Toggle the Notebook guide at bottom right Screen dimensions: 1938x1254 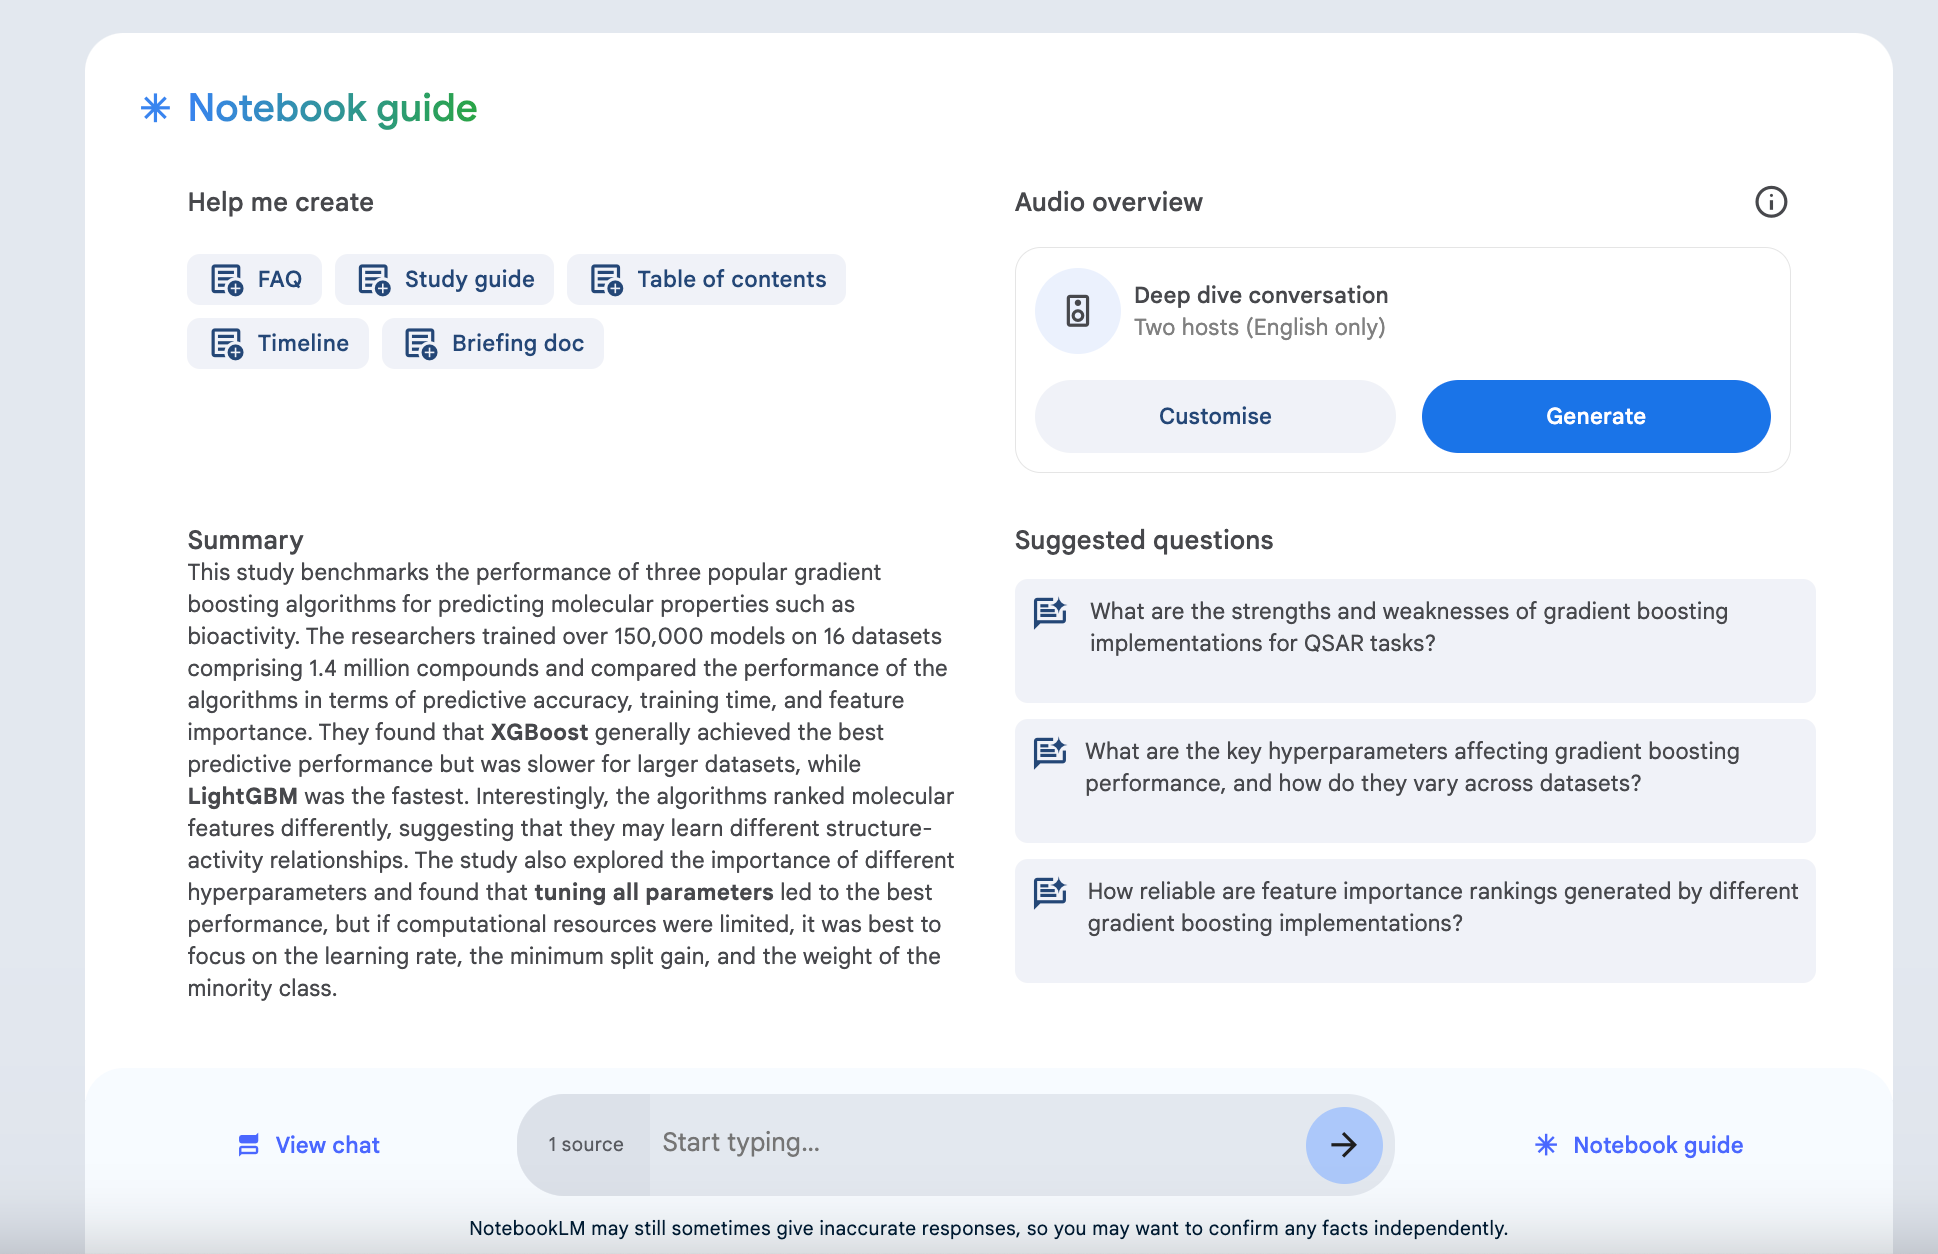coord(1639,1145)
